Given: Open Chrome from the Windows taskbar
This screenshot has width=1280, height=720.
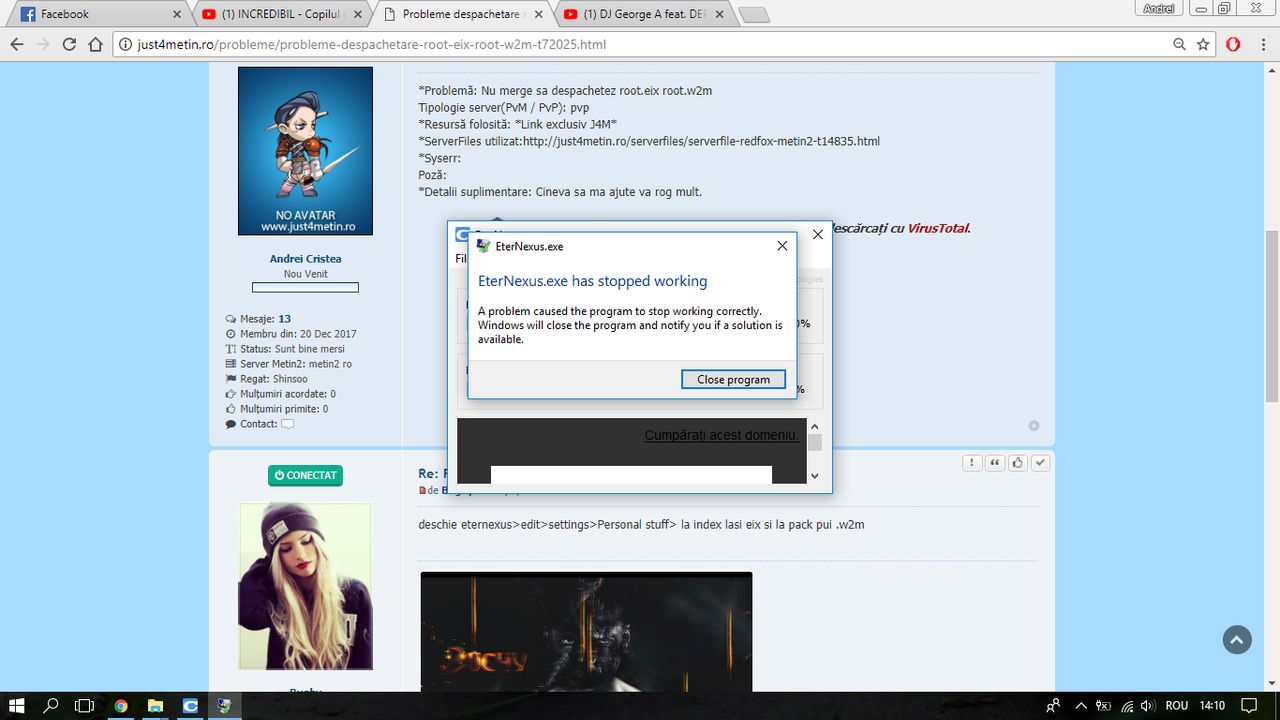Looking at the screenshot, I should [x=120, y=705].
